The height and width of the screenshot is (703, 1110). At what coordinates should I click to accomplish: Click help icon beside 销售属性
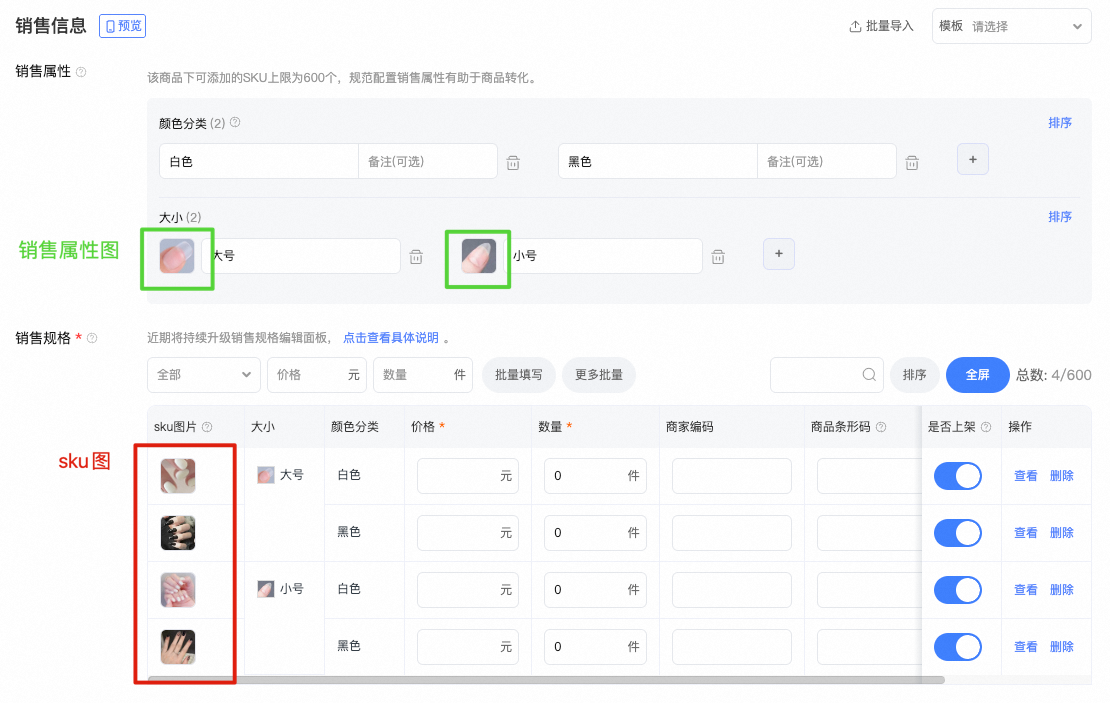click(81, 72)
